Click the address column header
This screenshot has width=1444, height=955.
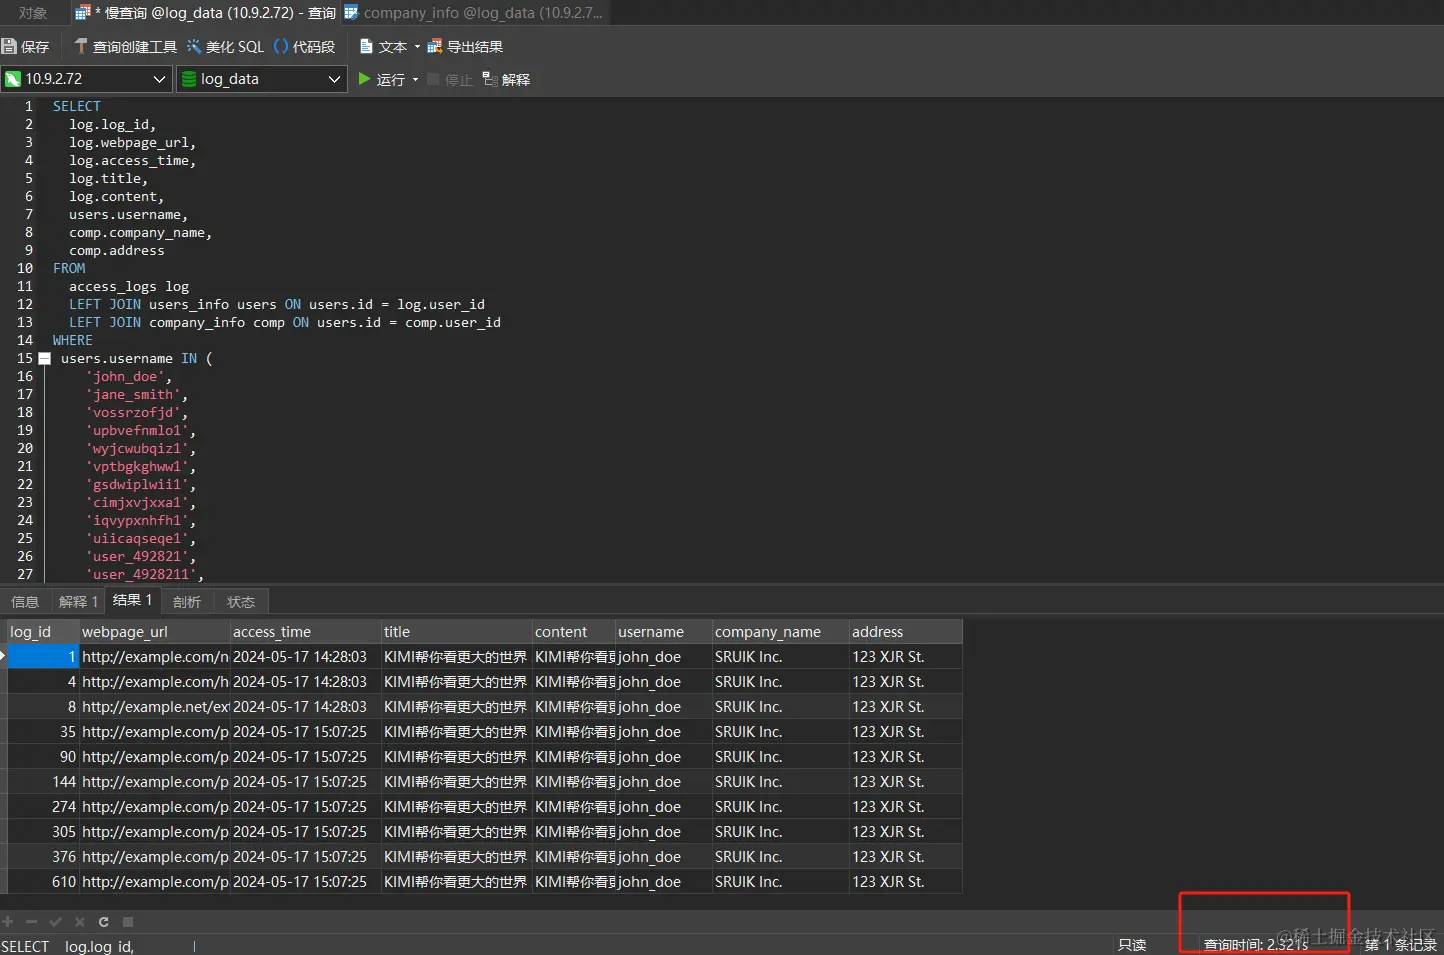(906, 632)
